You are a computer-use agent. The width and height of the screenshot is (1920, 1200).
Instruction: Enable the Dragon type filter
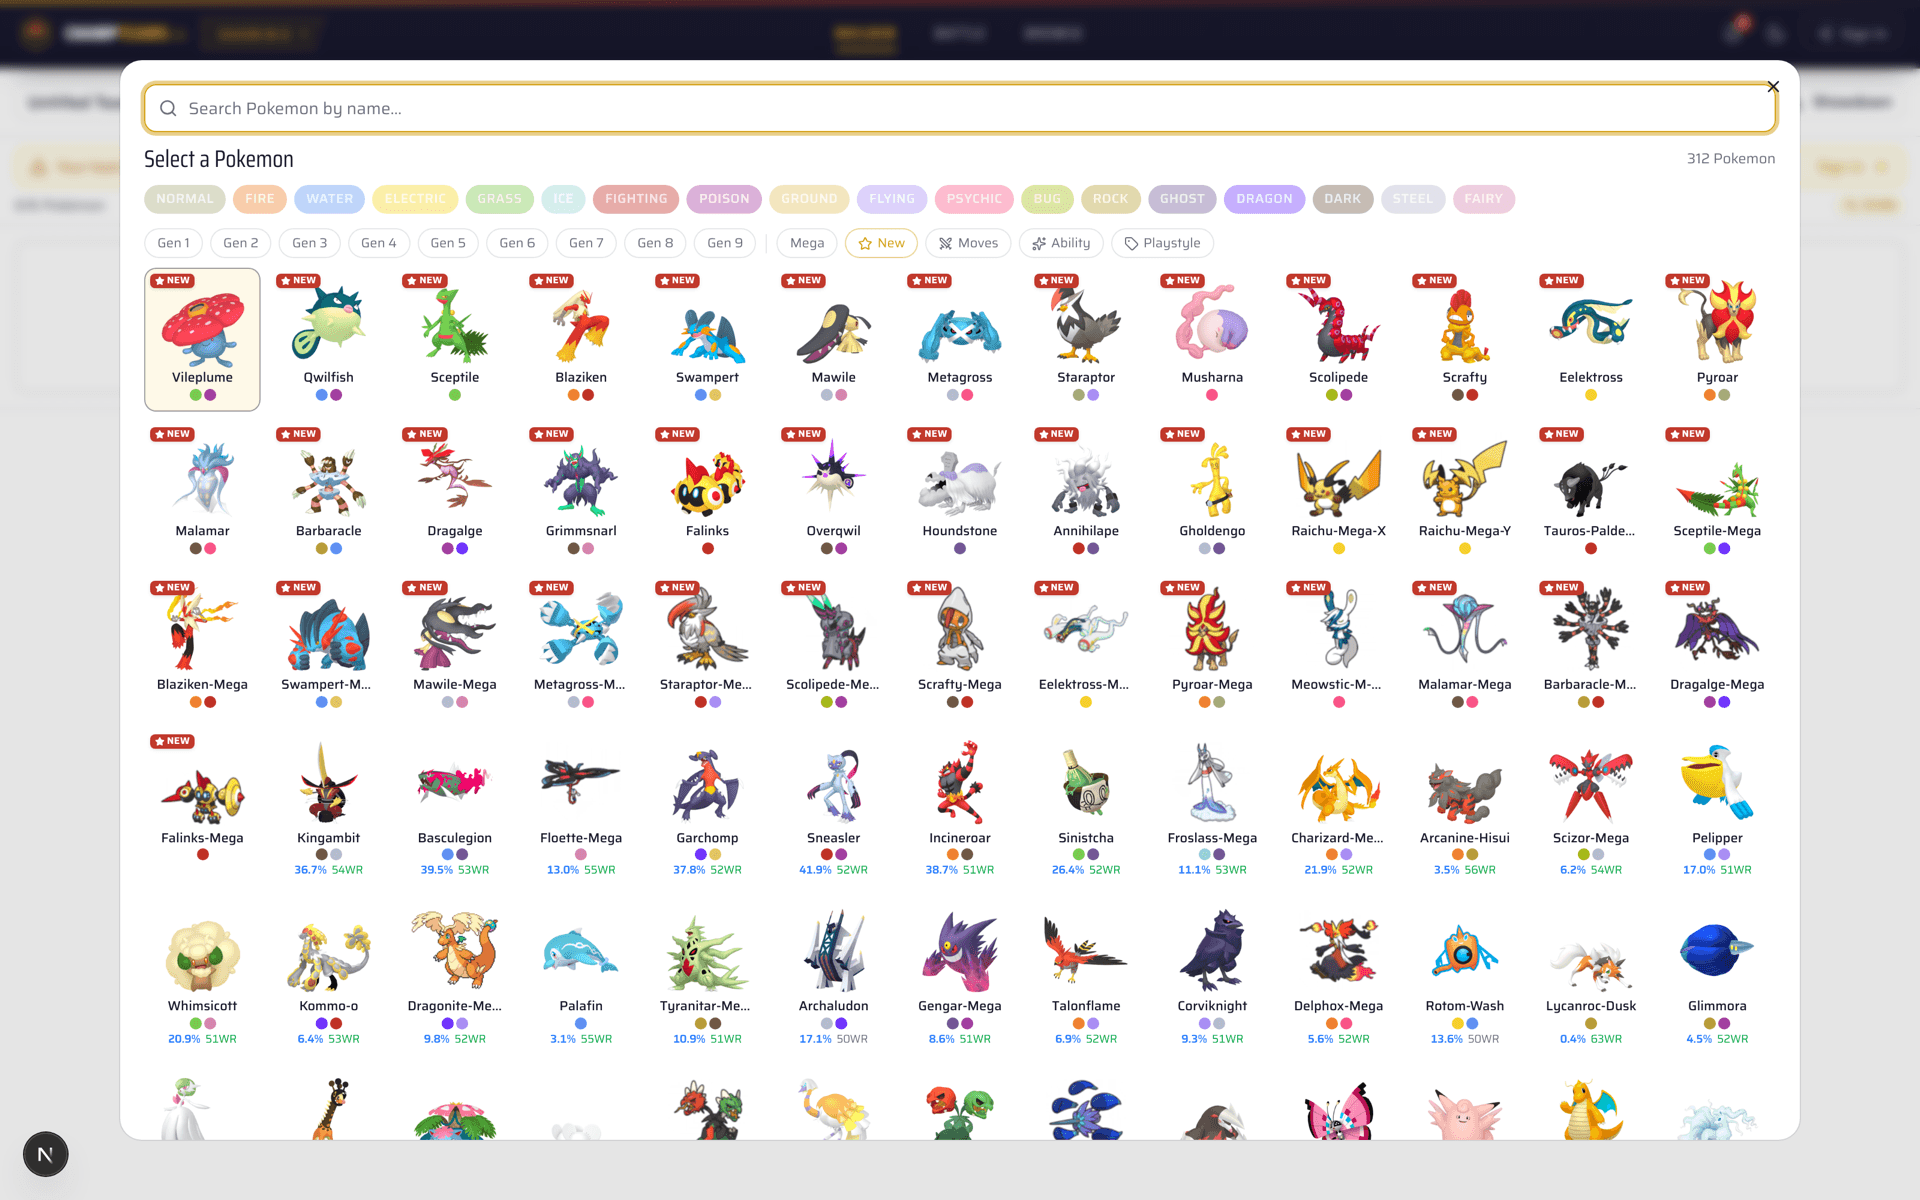[1264, 199]
